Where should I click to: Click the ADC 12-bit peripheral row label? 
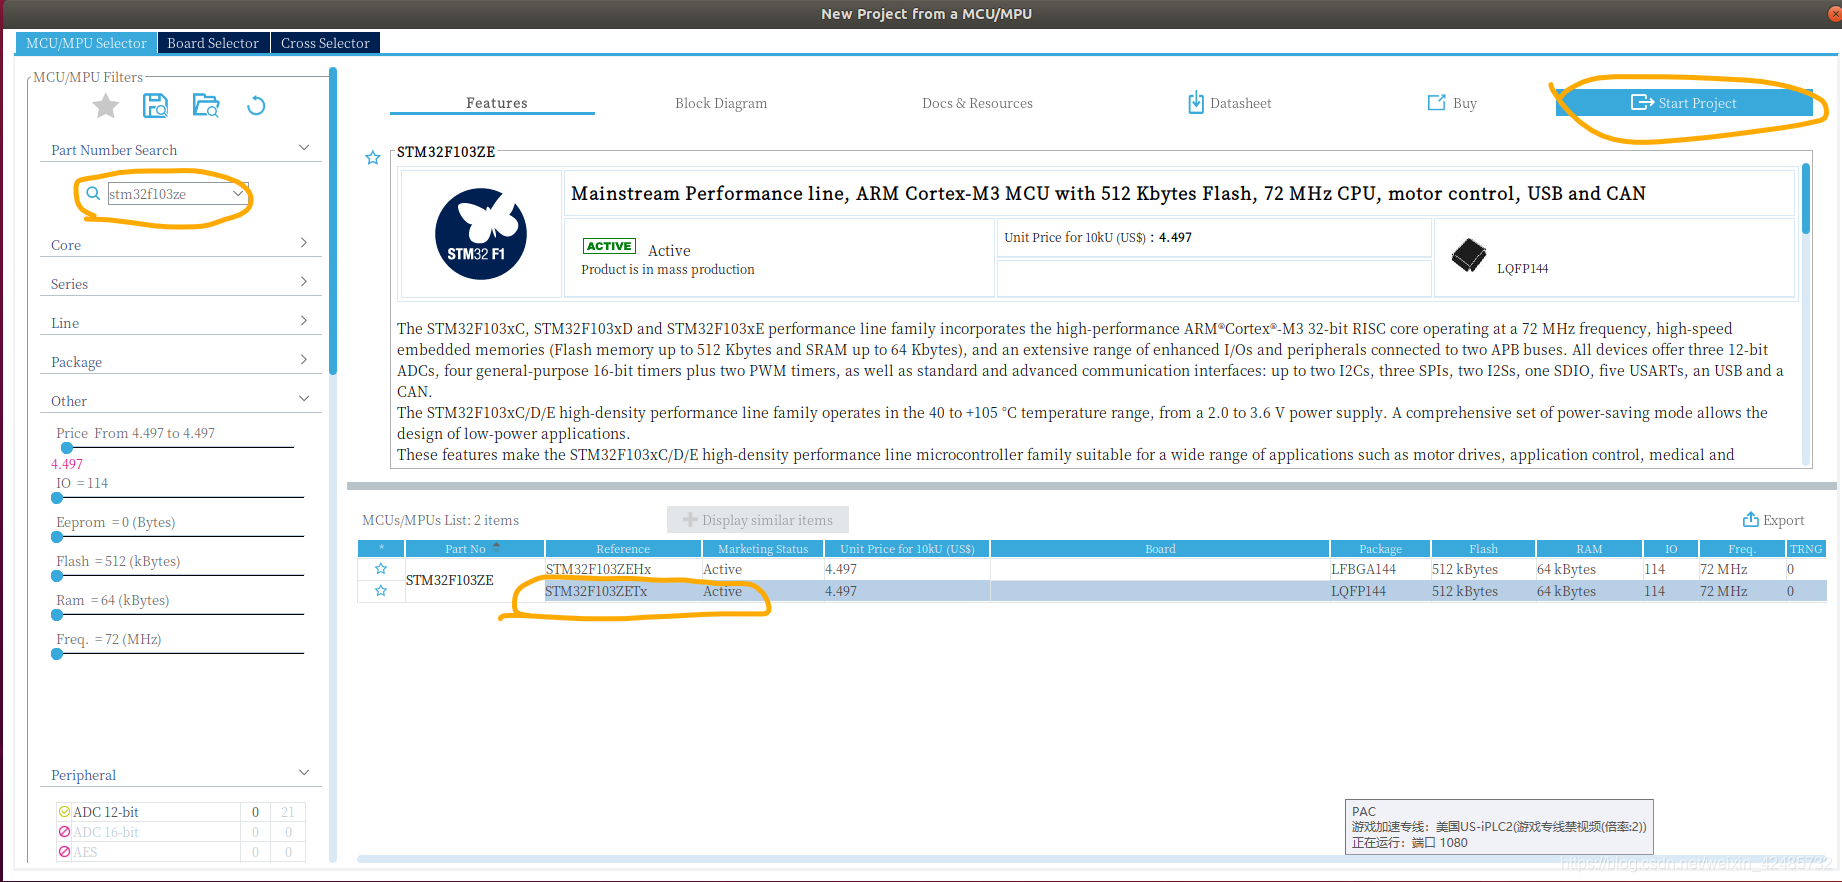(x=106, y=812)
